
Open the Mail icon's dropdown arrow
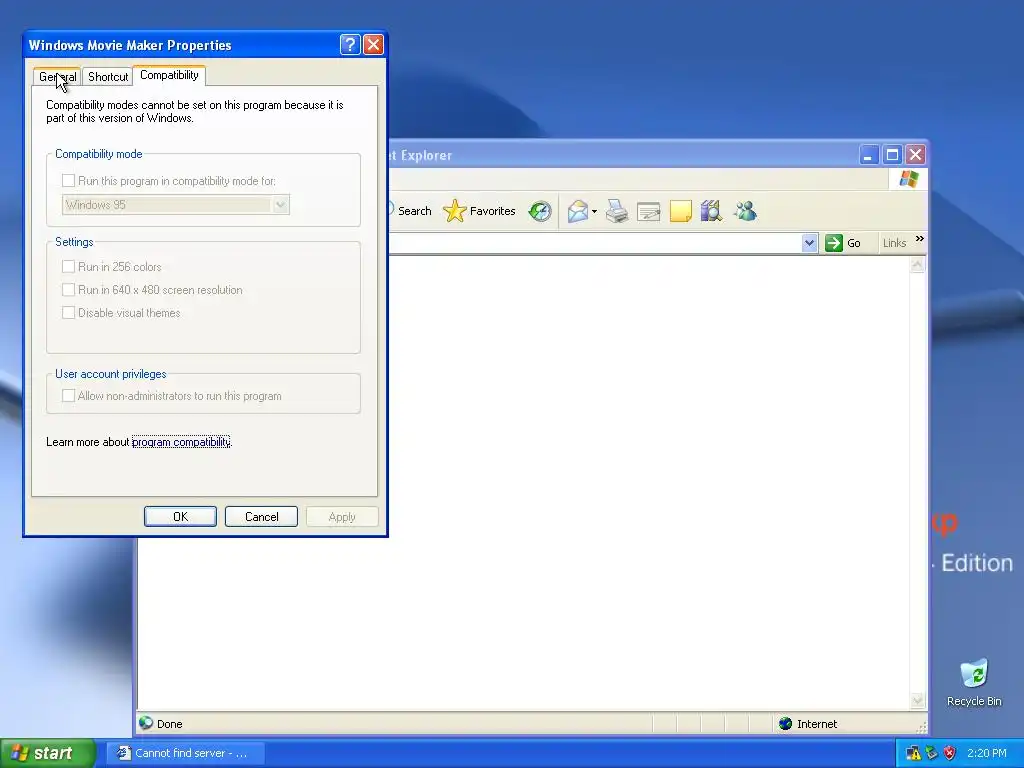594,212
